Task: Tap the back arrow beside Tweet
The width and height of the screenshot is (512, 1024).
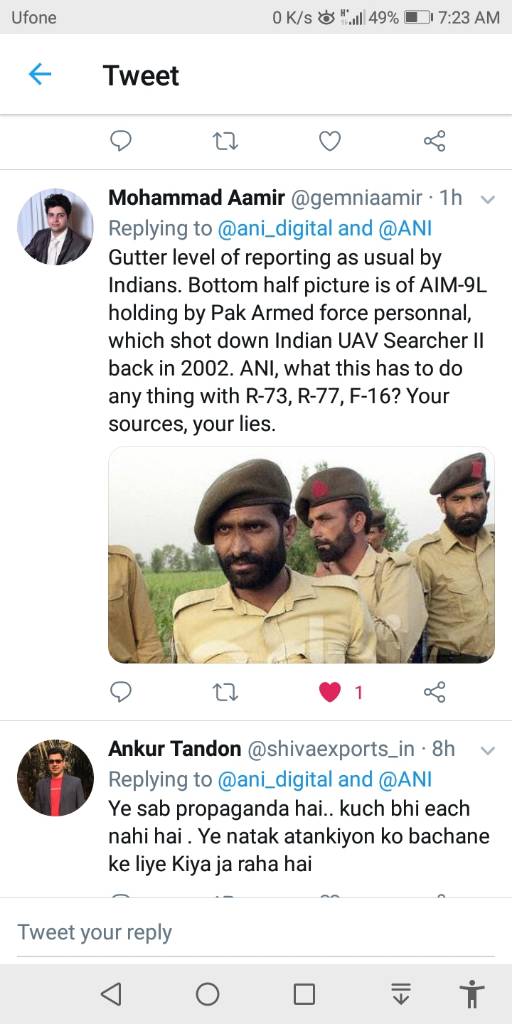Action: pos(40,75)
